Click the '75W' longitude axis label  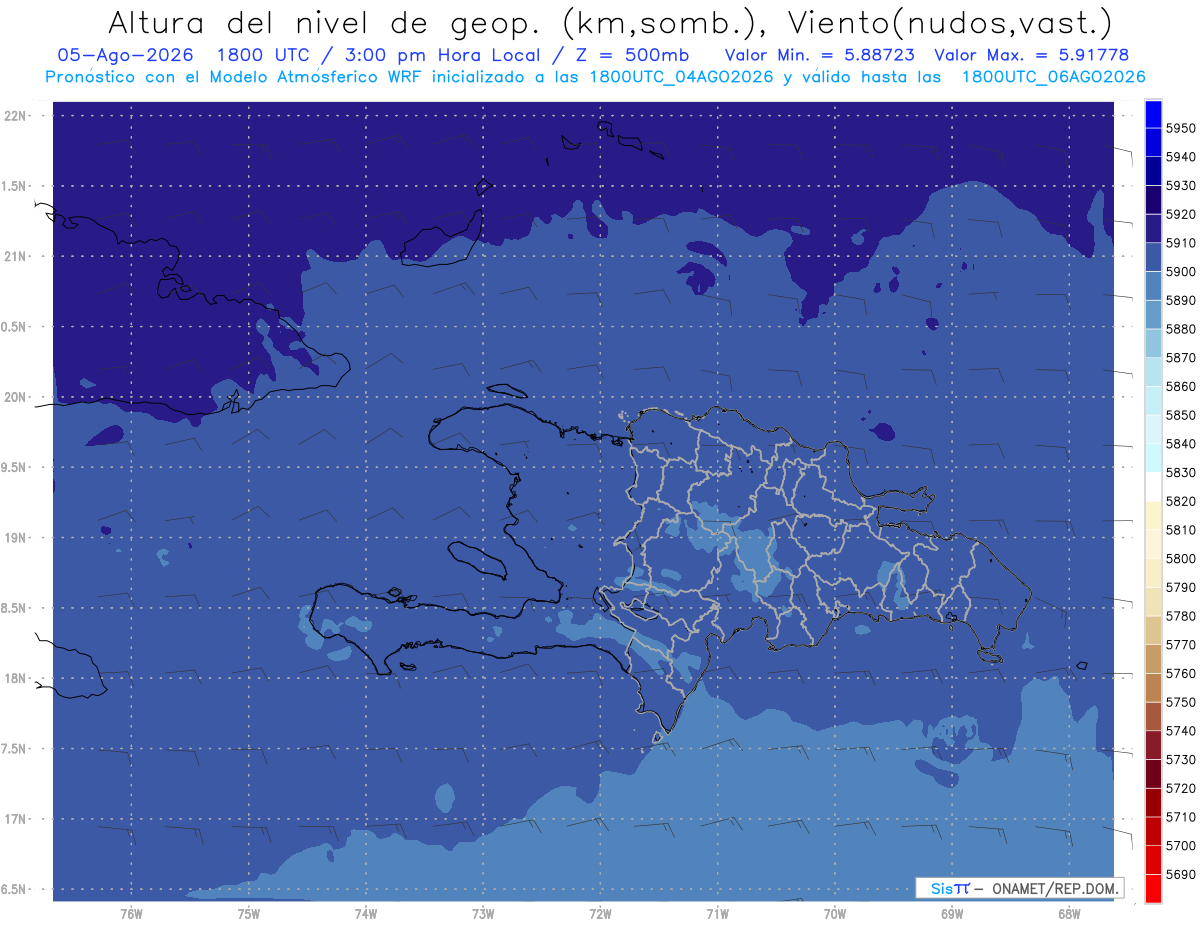point(248,913)
